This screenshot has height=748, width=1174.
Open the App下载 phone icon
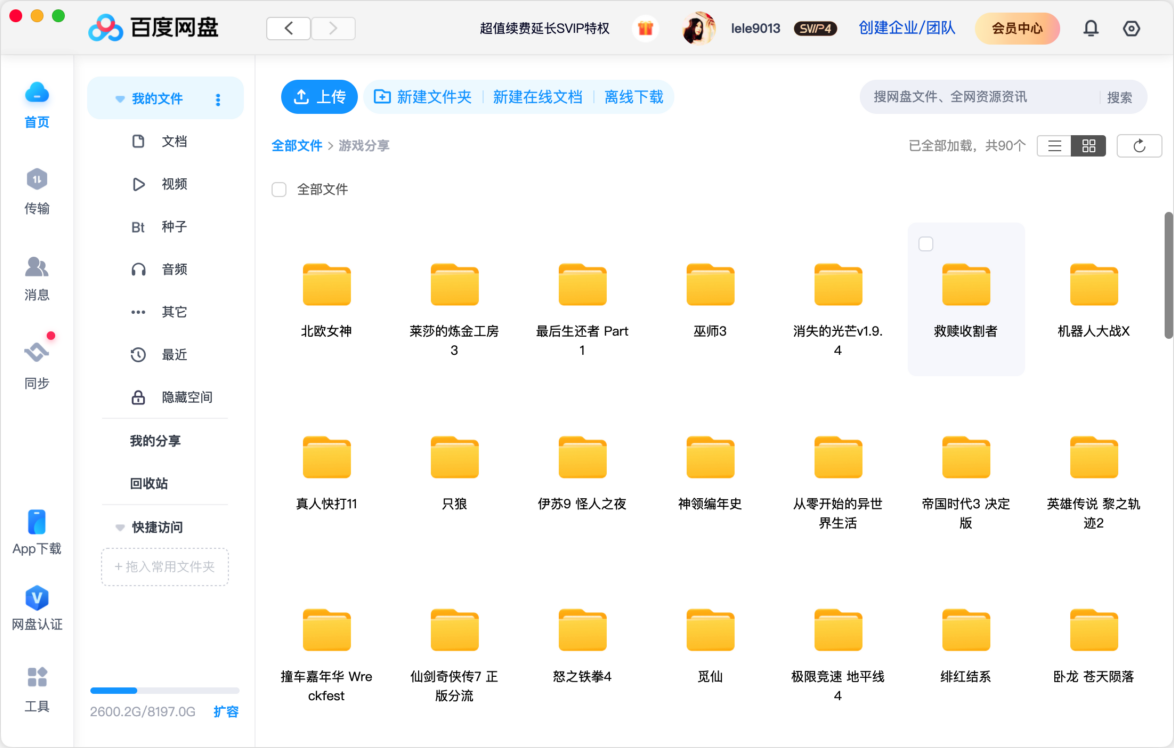point(37,522)
